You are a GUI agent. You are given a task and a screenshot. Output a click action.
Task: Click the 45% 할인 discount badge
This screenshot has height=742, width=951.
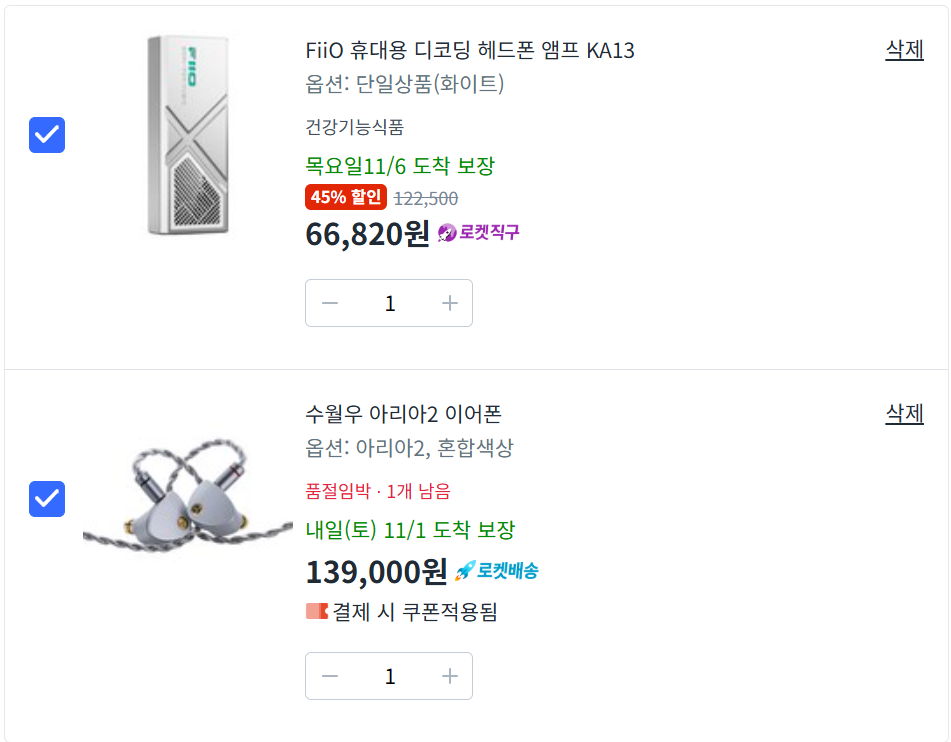click(345, 197)
